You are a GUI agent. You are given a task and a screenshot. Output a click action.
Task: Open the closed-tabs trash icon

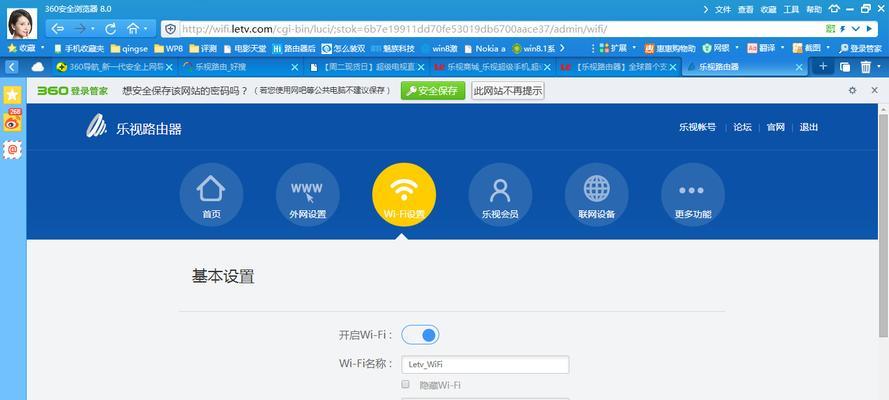pyautogui.click(x=865, y=67)
